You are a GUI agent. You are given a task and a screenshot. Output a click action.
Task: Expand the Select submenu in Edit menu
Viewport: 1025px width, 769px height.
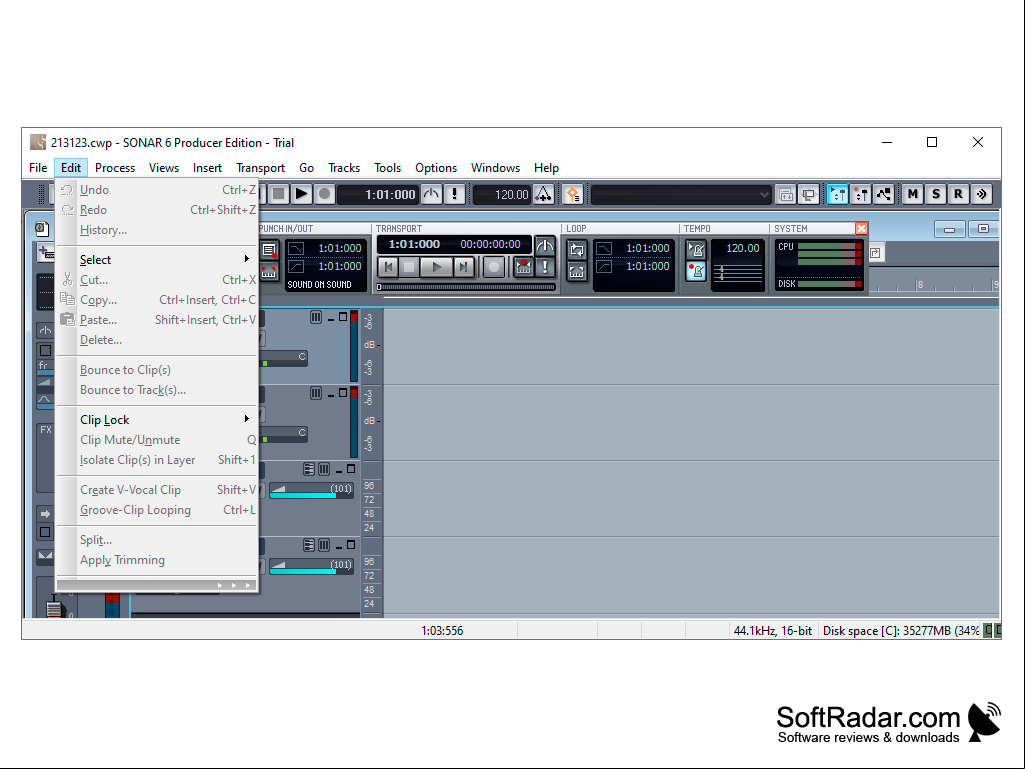click(x=156, y=260)
